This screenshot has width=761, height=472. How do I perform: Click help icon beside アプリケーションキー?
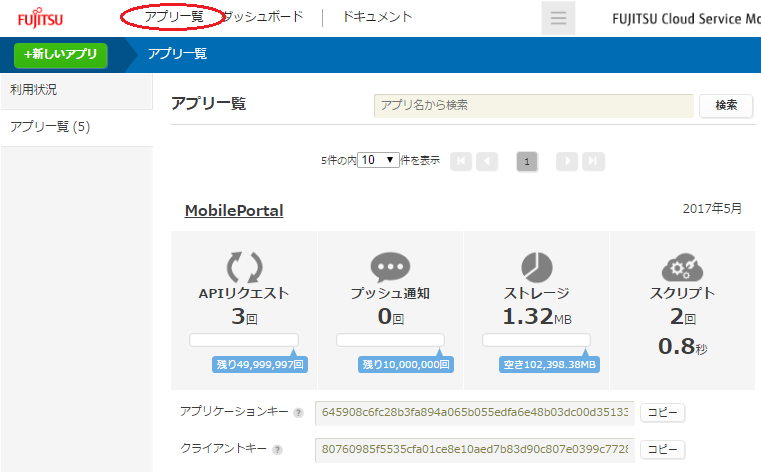click(x=298, y=413)
